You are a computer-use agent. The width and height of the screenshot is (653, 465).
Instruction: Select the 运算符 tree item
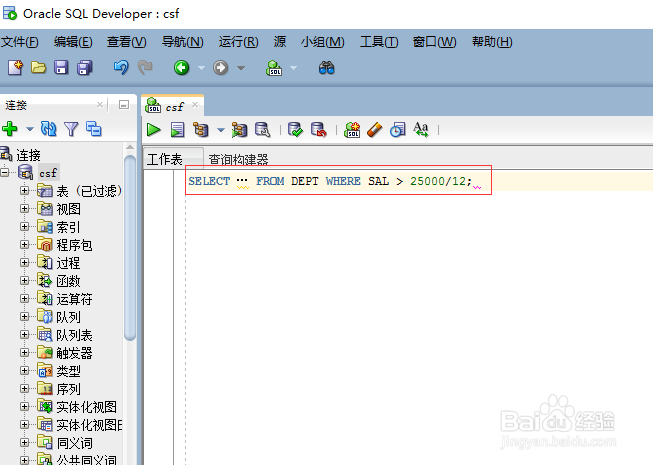pyautogui.click(x=74, y=299)
